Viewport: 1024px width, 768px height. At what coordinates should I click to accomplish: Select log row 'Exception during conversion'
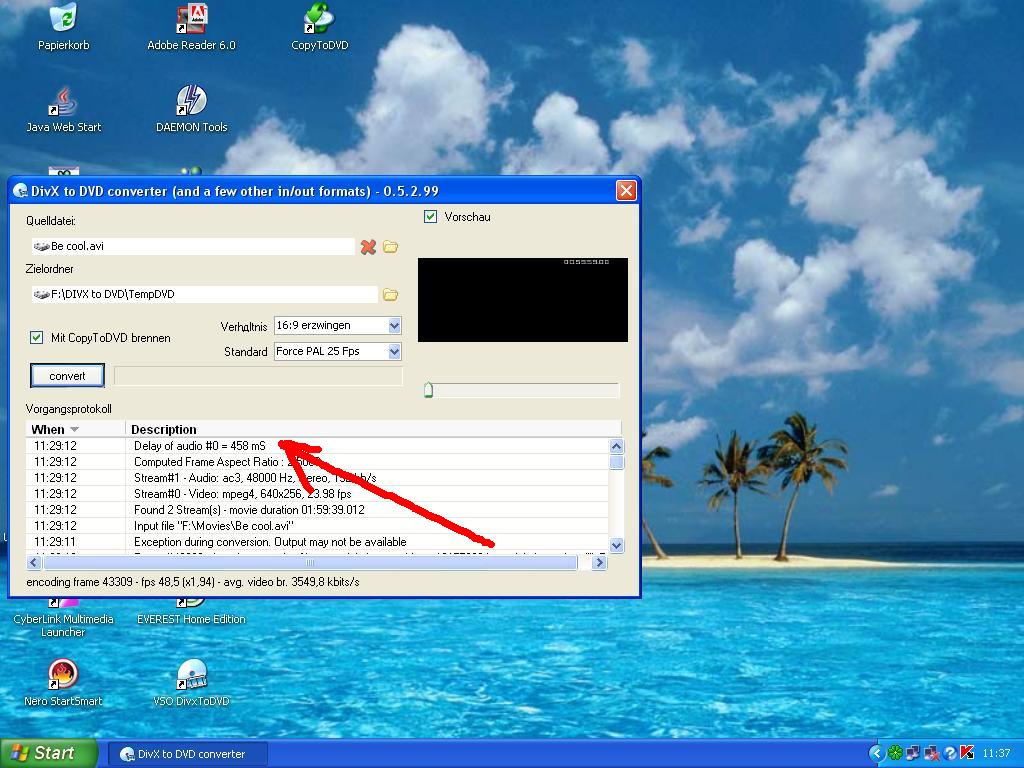(317, 542)
